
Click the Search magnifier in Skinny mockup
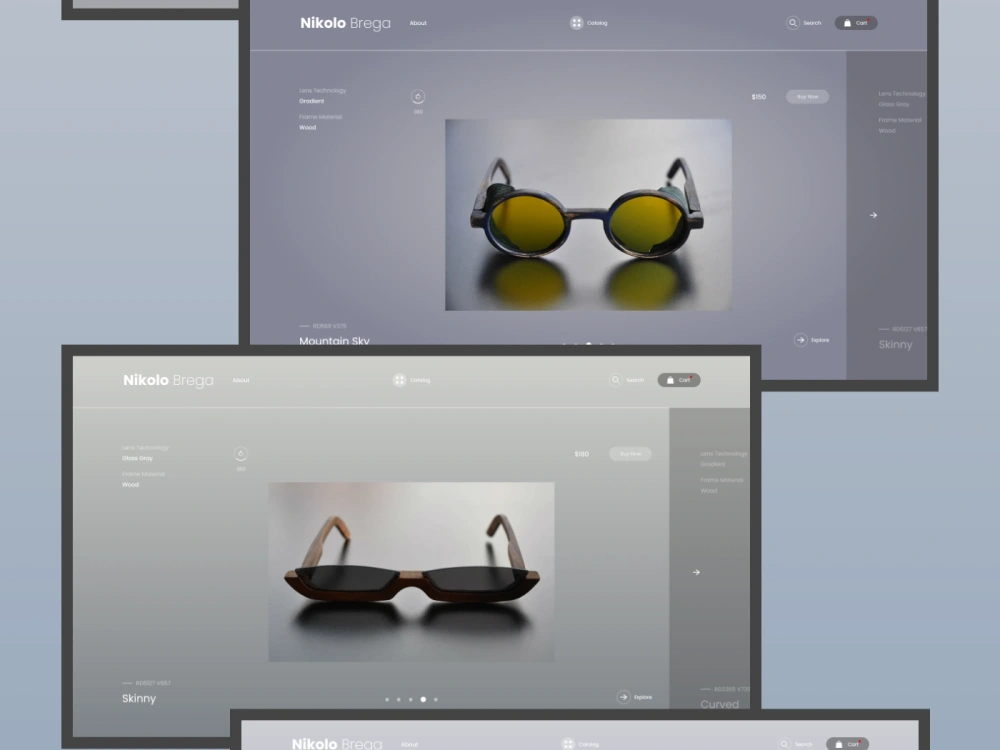click(x=615, y=380)
